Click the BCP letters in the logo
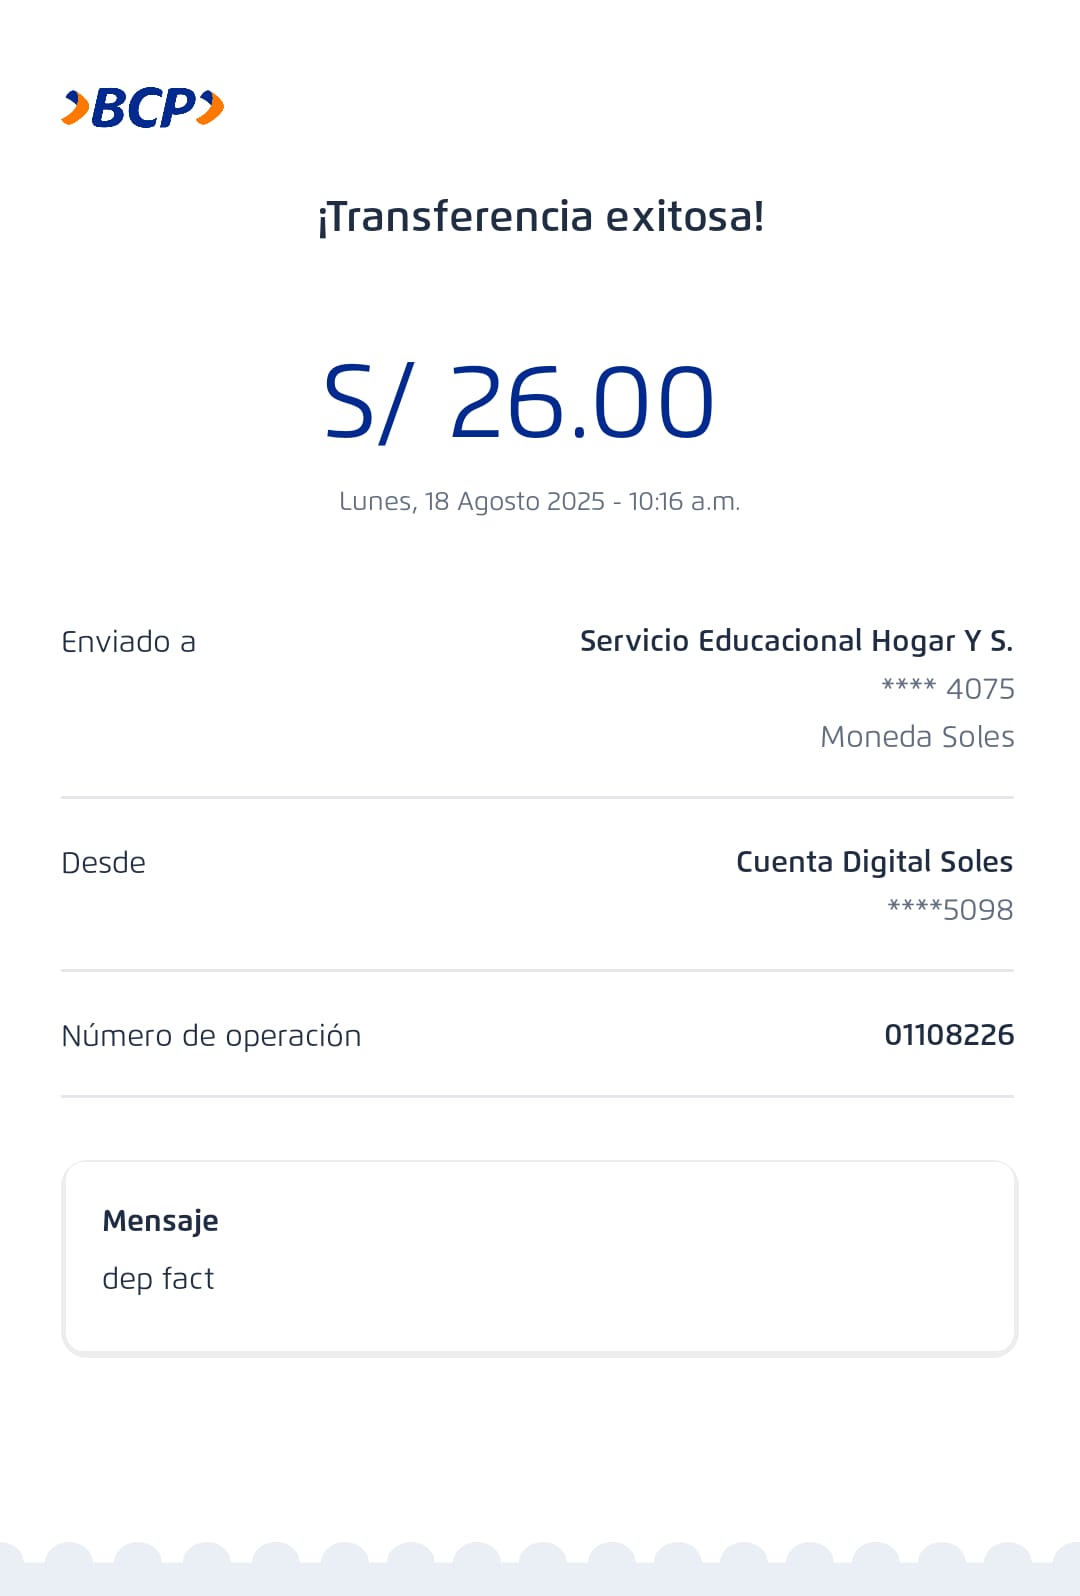 [143, 108]
